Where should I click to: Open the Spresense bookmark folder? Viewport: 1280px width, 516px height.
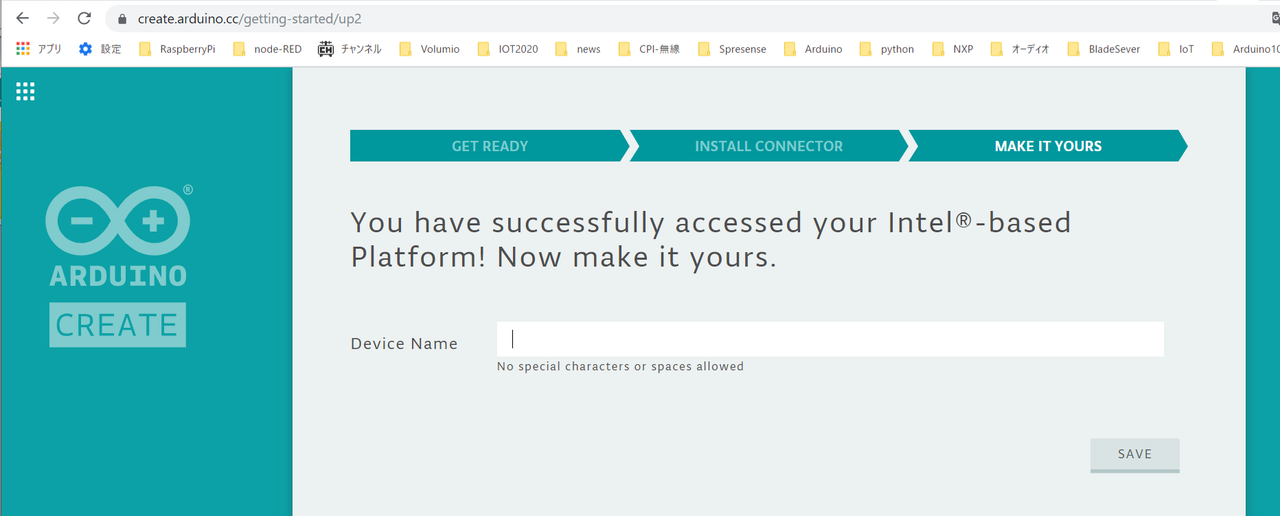(732, 48)
